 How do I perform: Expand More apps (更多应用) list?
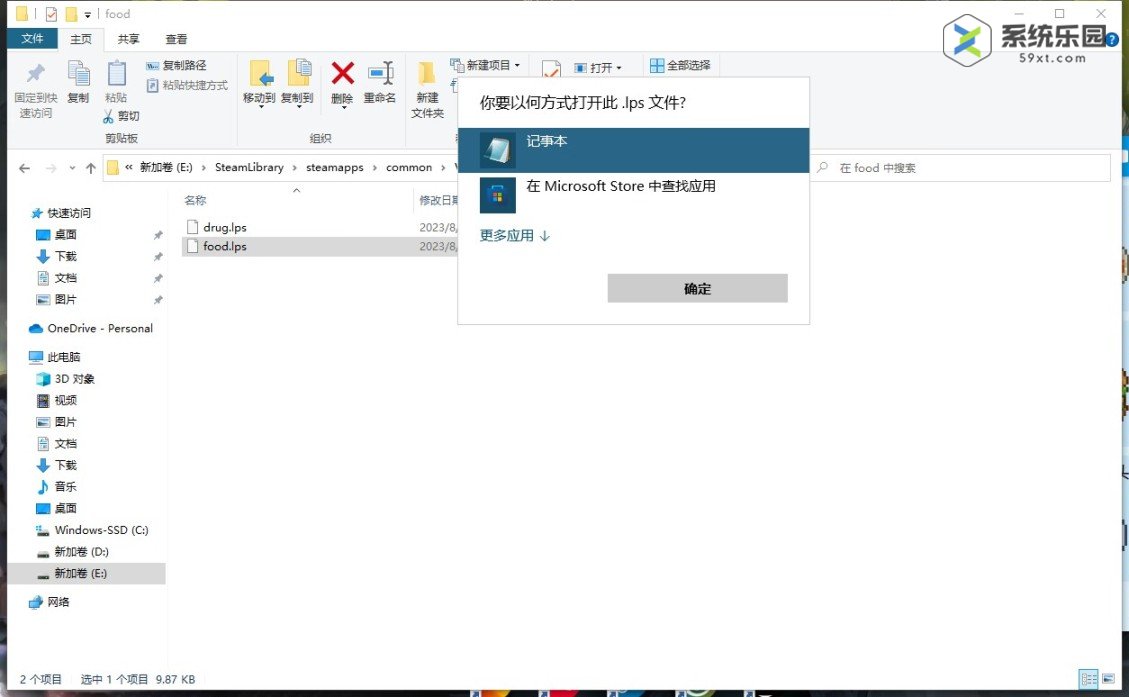[x=515, y=236]
